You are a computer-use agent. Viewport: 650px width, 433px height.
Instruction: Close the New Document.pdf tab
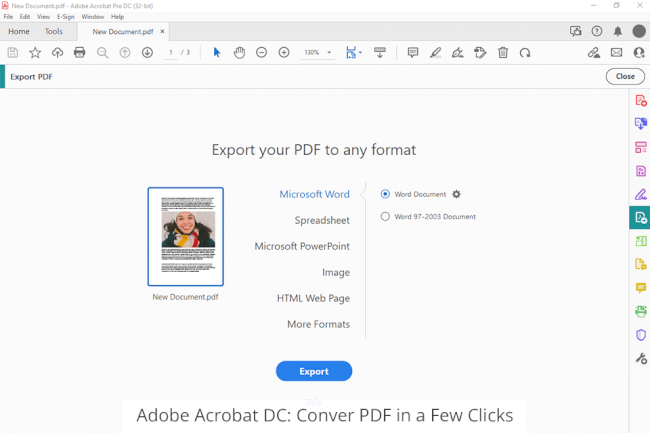point(162,31)
